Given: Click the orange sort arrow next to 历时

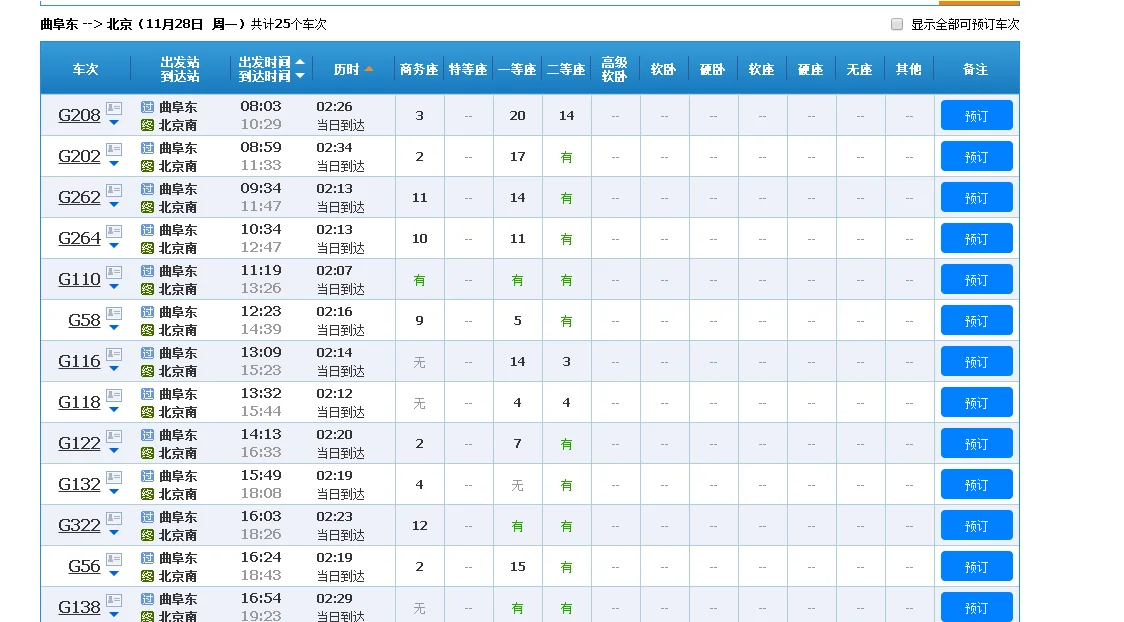Looking at the screenshot, I should tap(369, 69).
